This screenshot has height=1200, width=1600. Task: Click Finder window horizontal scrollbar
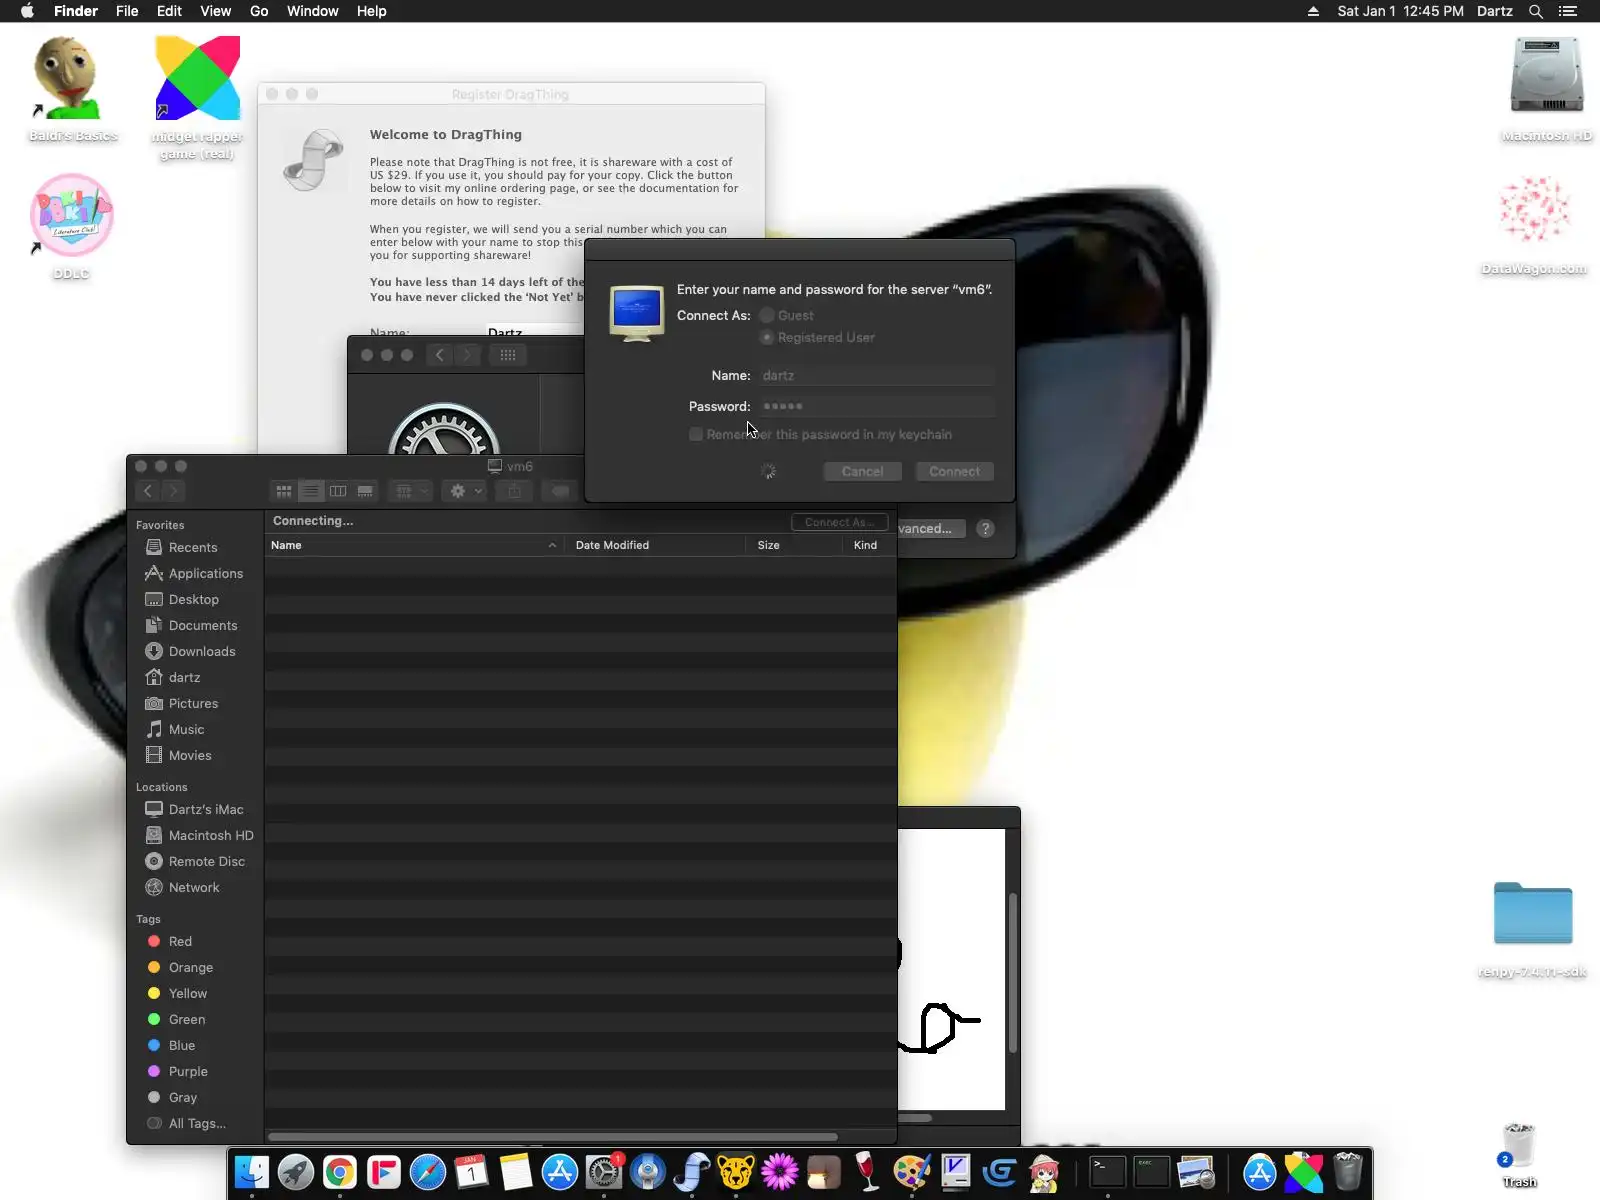coord(553,1137)
